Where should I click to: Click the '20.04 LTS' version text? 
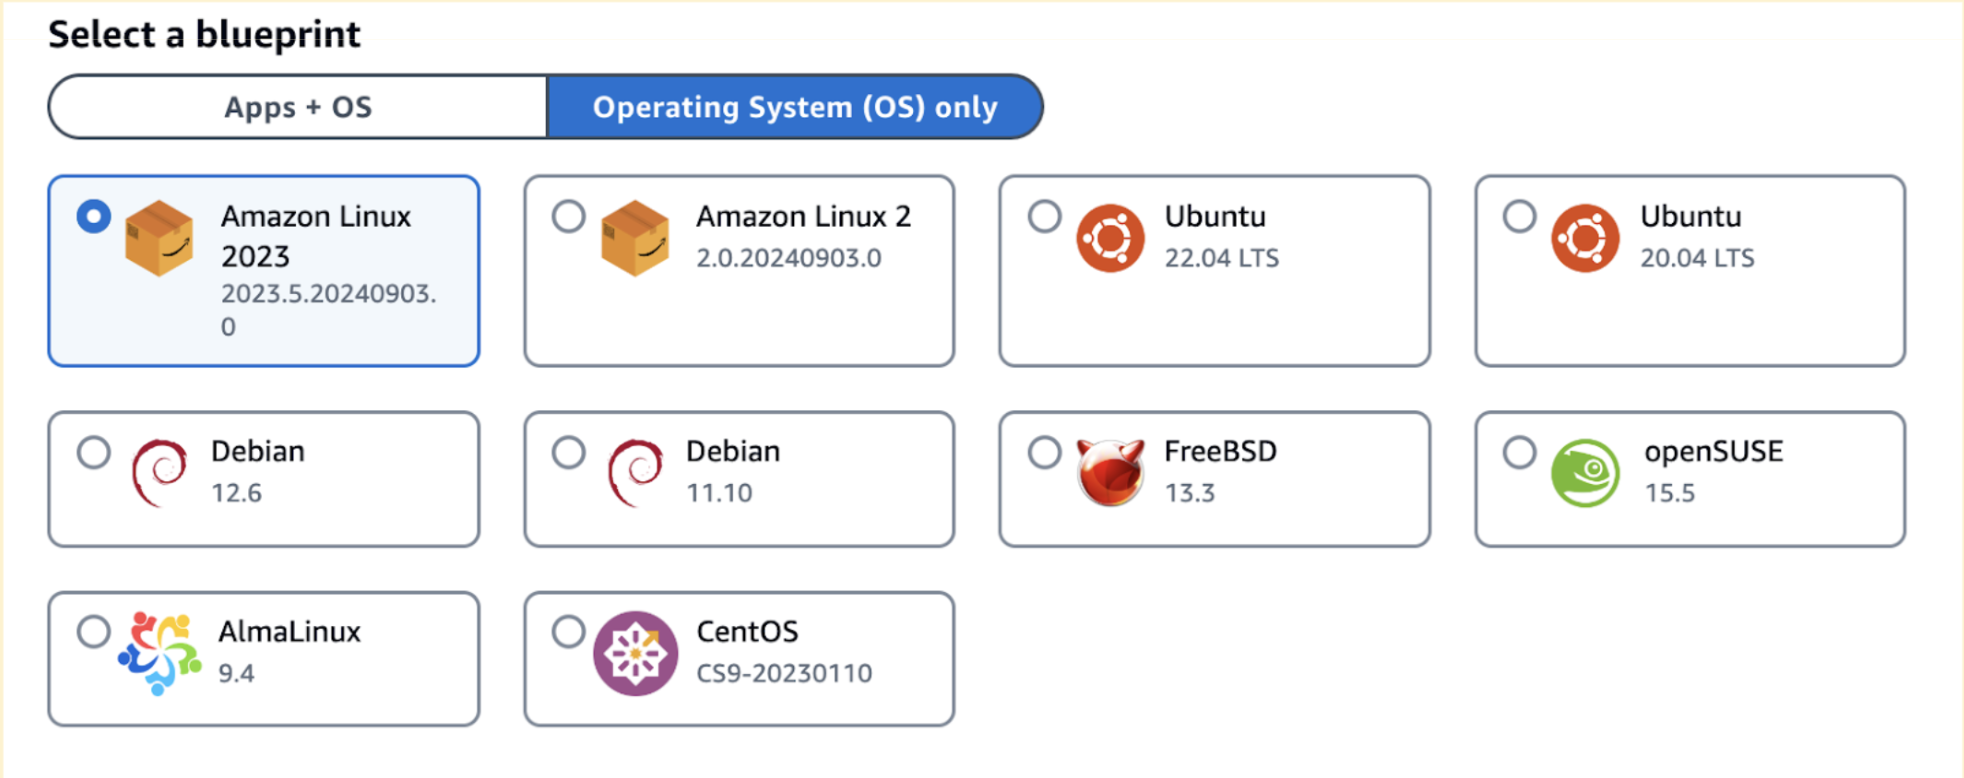[x=1697, y=258]
